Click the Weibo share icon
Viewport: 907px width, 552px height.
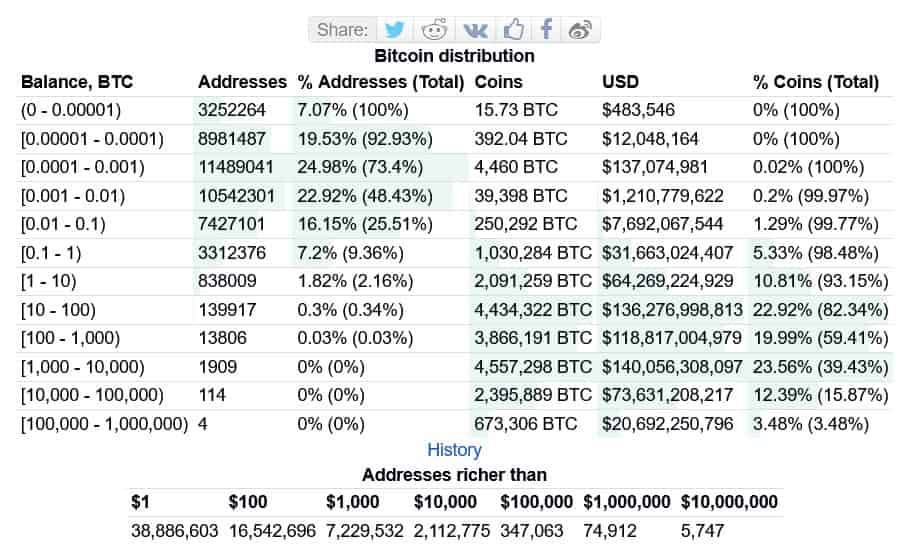581,29
